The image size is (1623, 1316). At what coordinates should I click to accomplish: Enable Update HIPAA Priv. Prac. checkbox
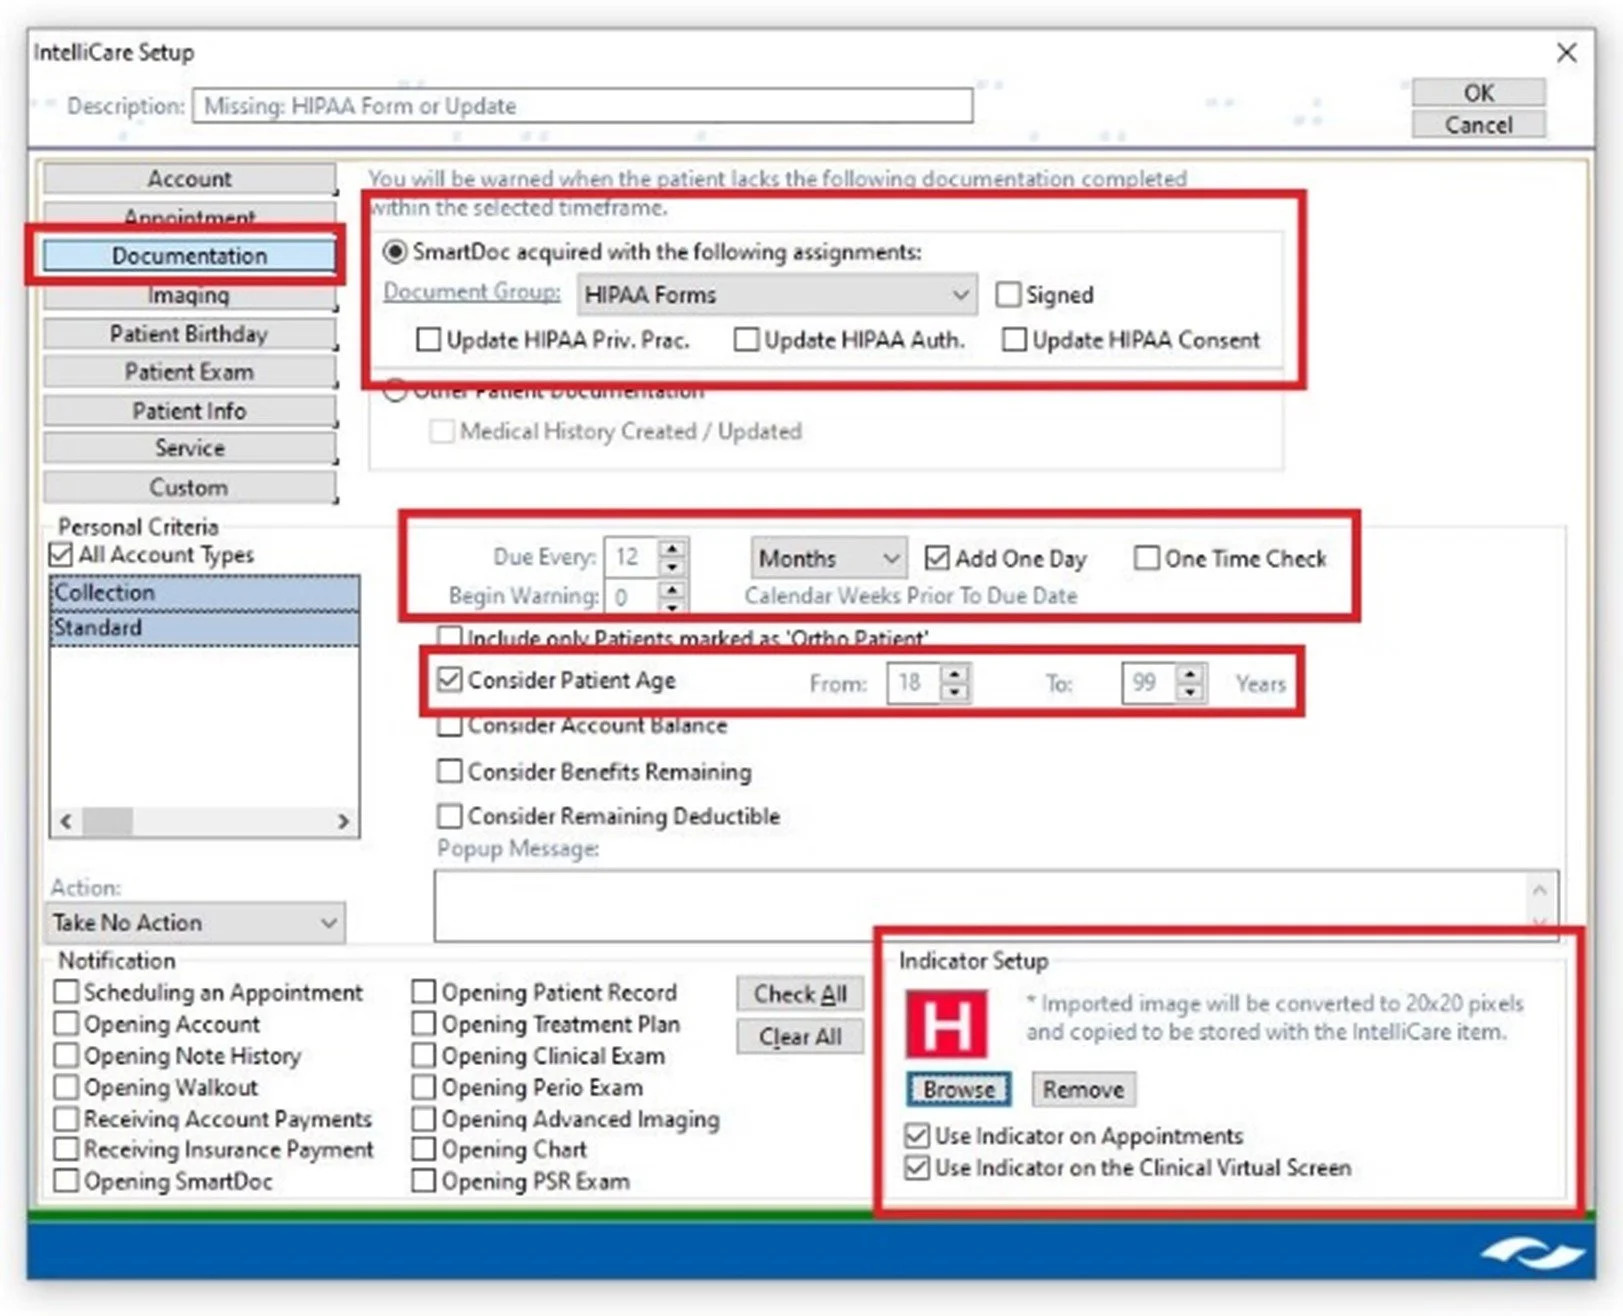[x=428, y=340]
